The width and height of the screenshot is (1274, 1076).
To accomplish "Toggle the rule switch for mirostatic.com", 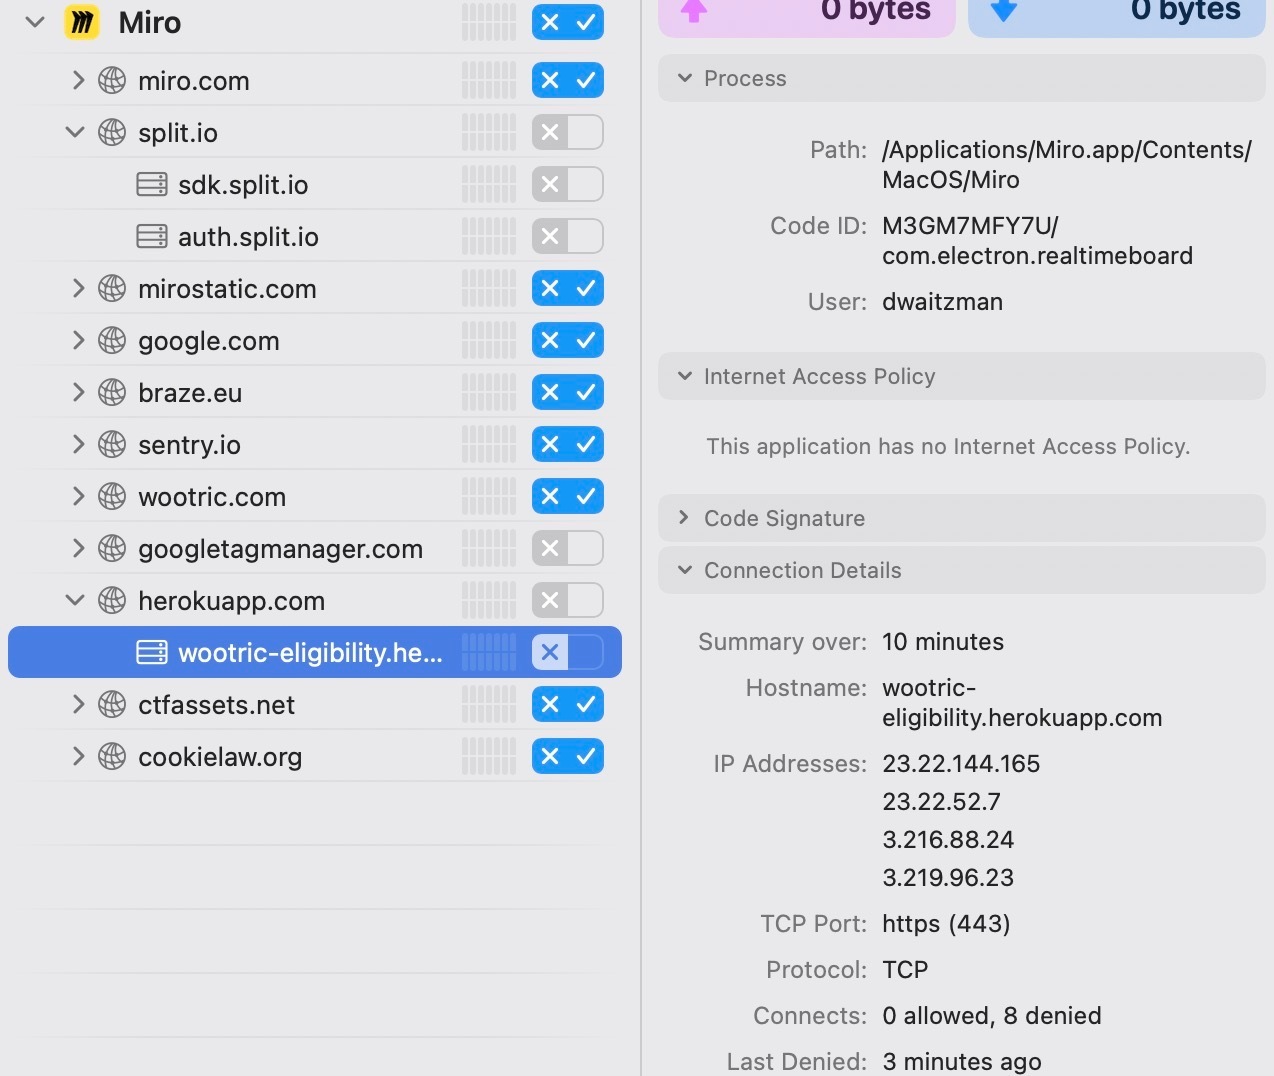I will click(568, 288).
